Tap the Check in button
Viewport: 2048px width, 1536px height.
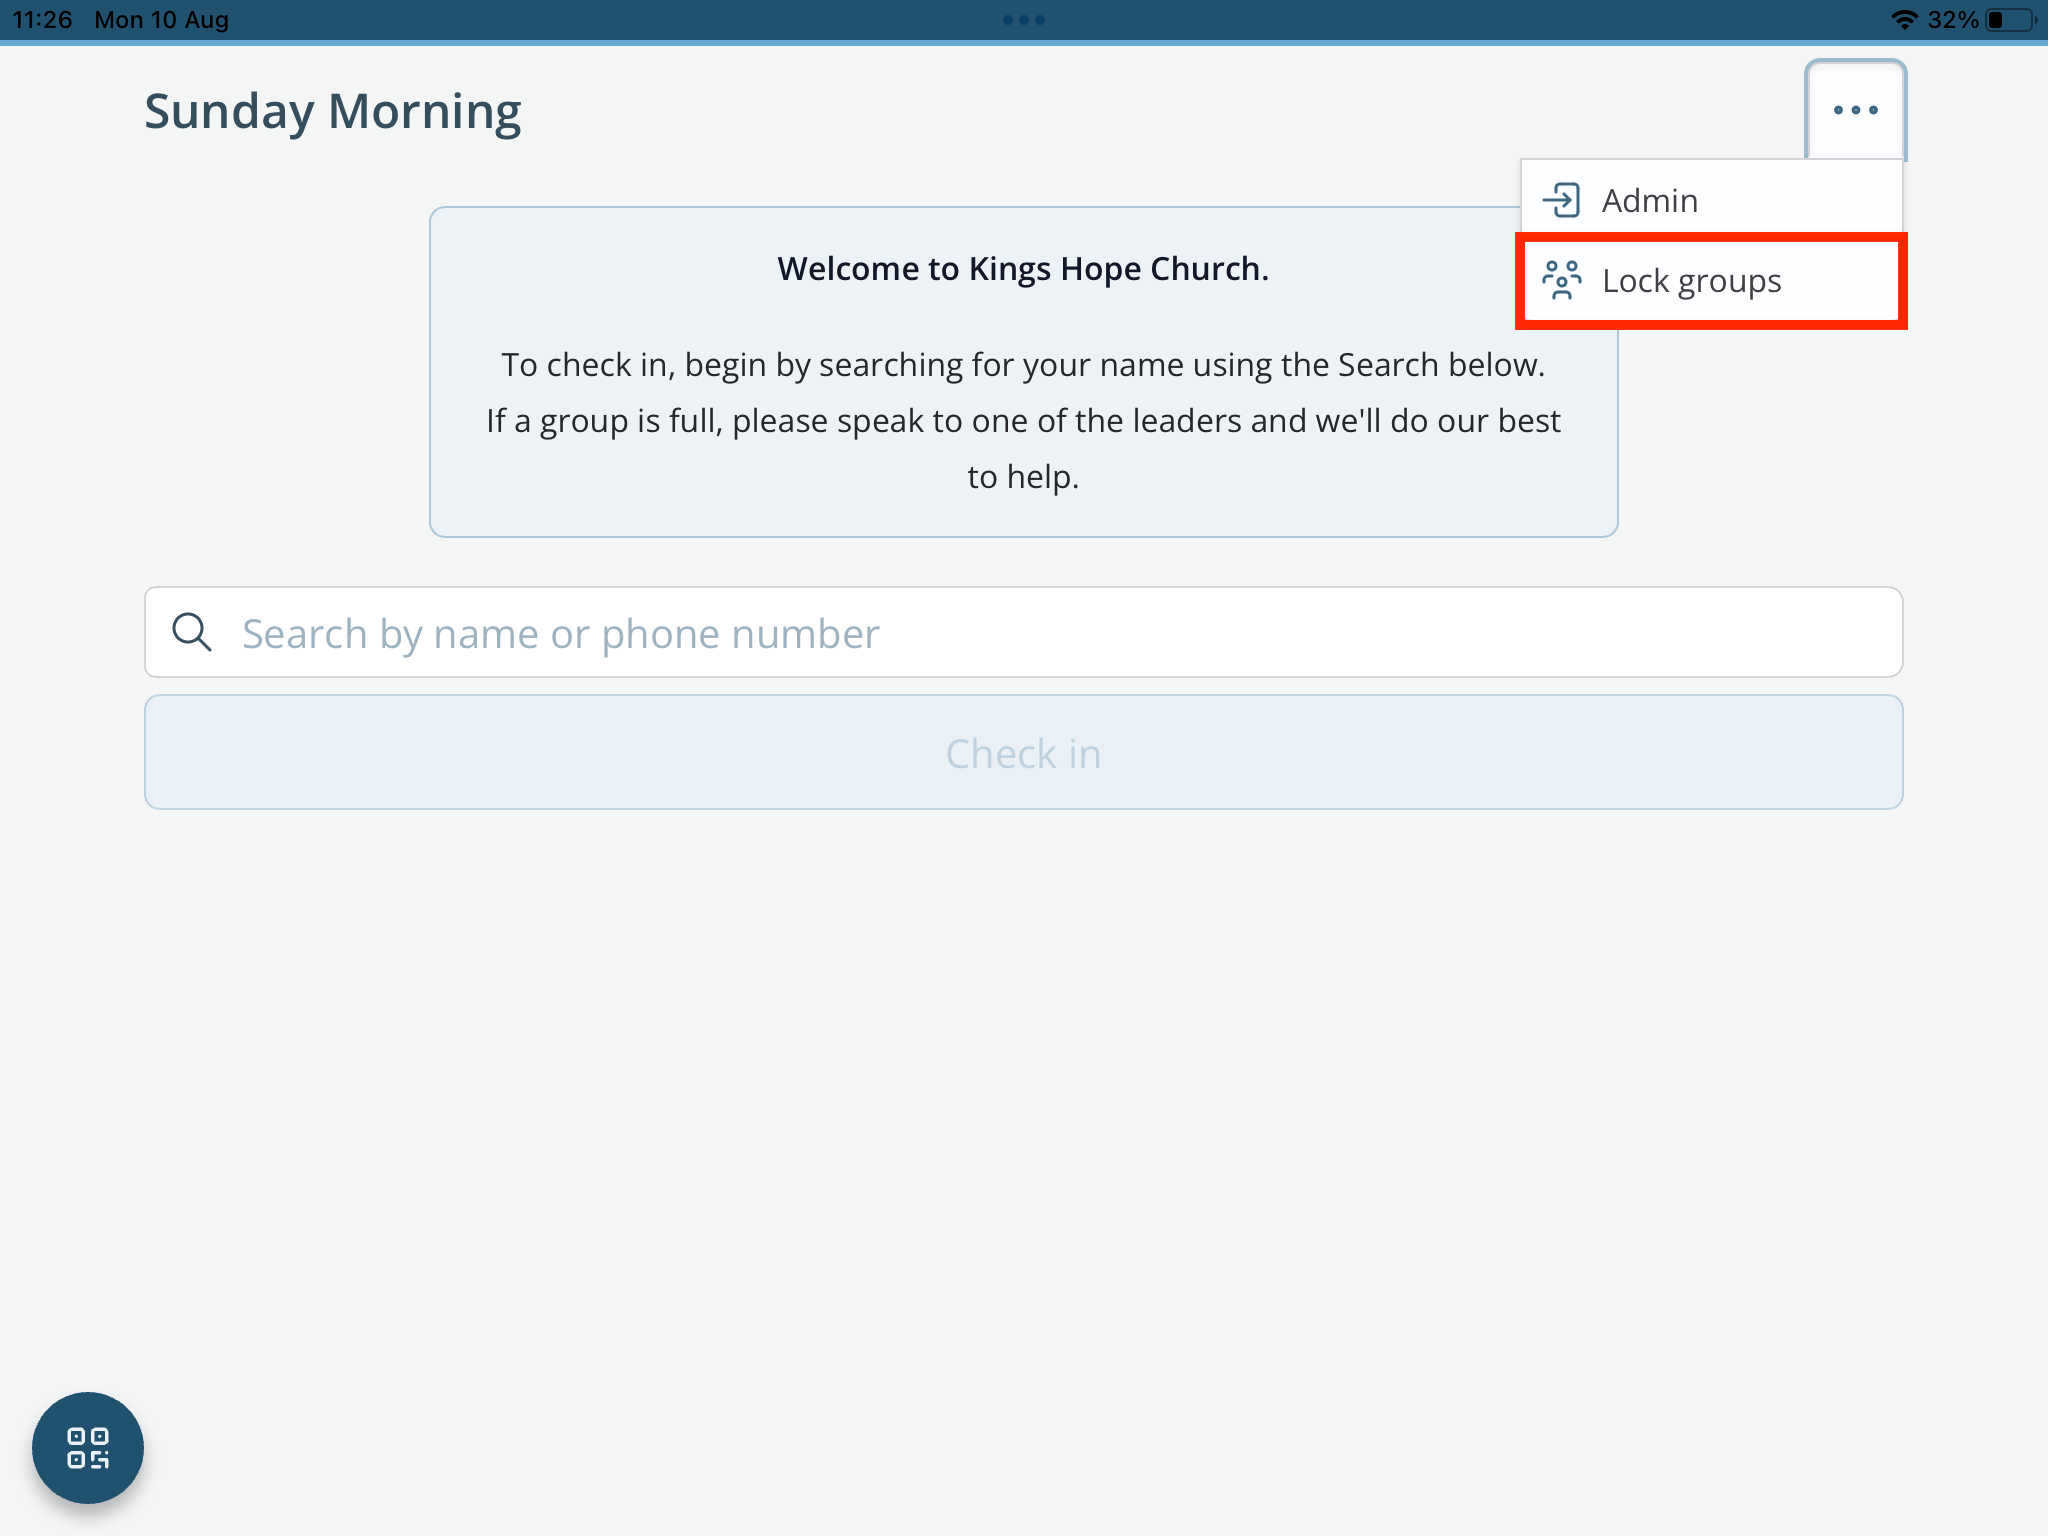[1023, 753]
